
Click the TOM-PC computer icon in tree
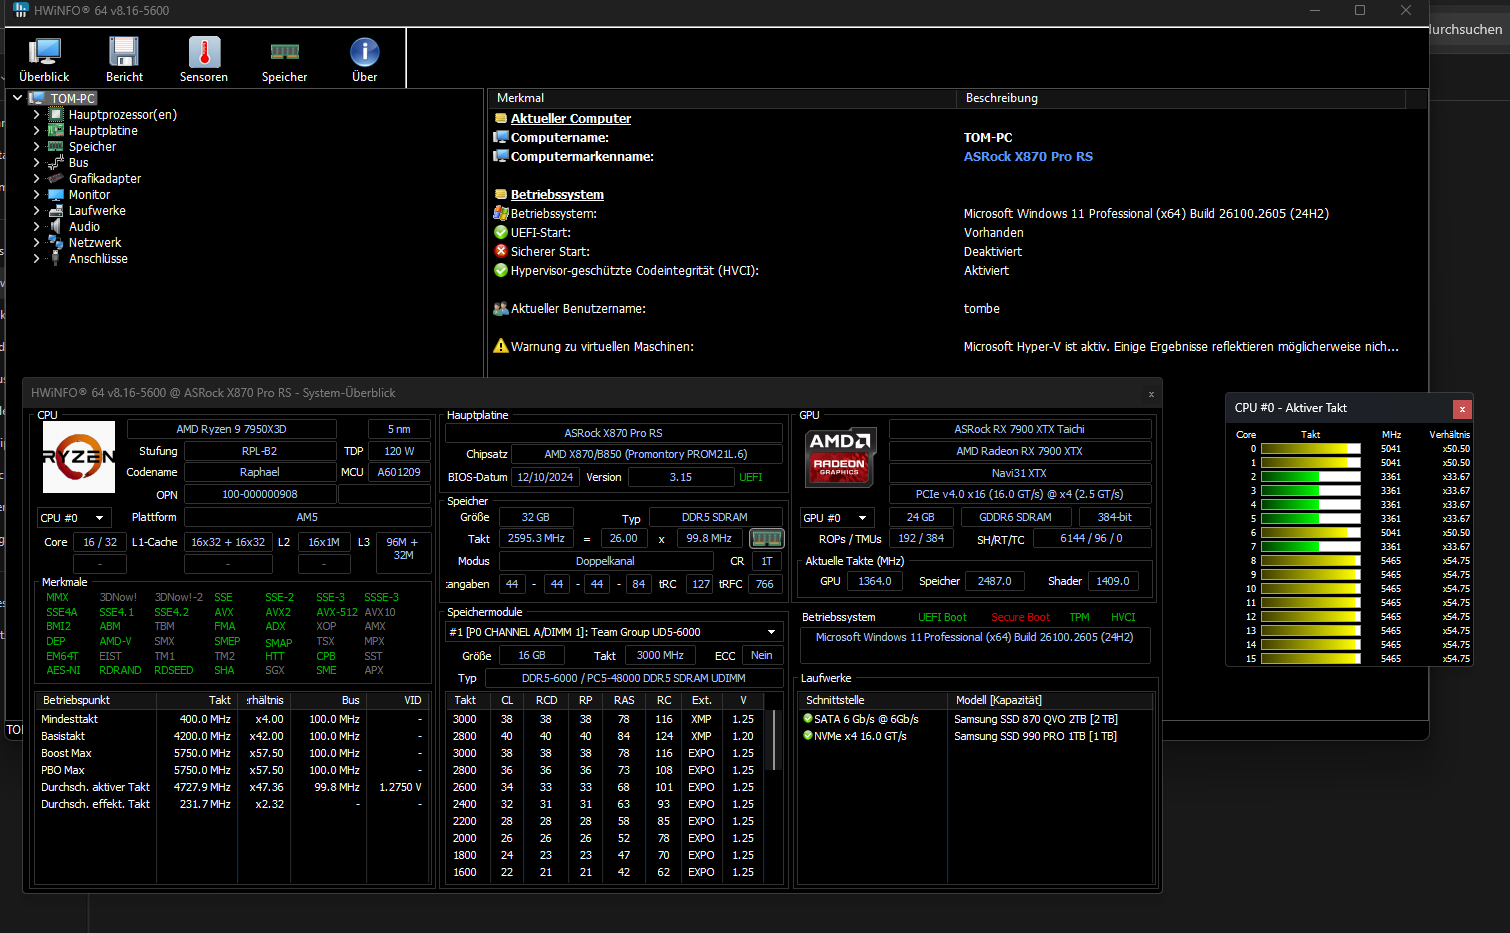37,98
